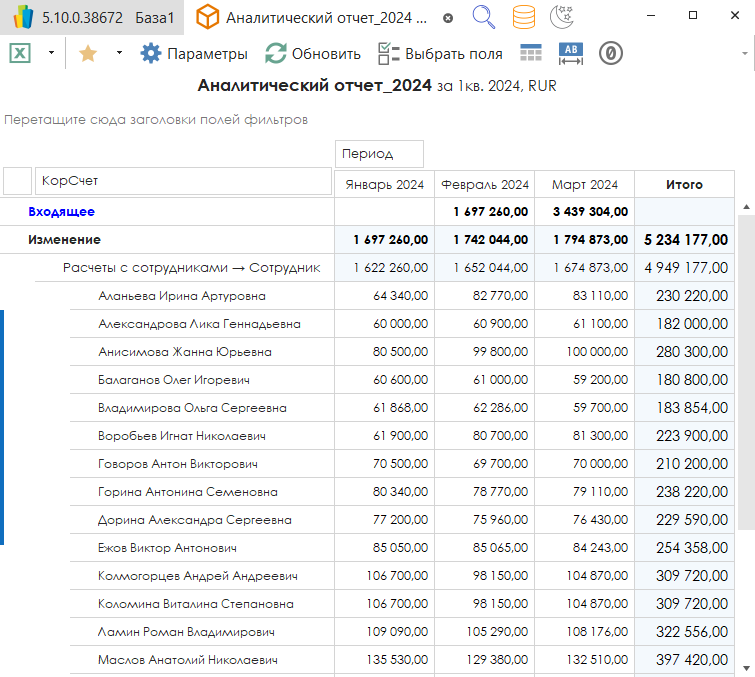Toggle night mode moon icon
Image resolution: width=755 pixels, height=677 pixels.
click(563, 17)
